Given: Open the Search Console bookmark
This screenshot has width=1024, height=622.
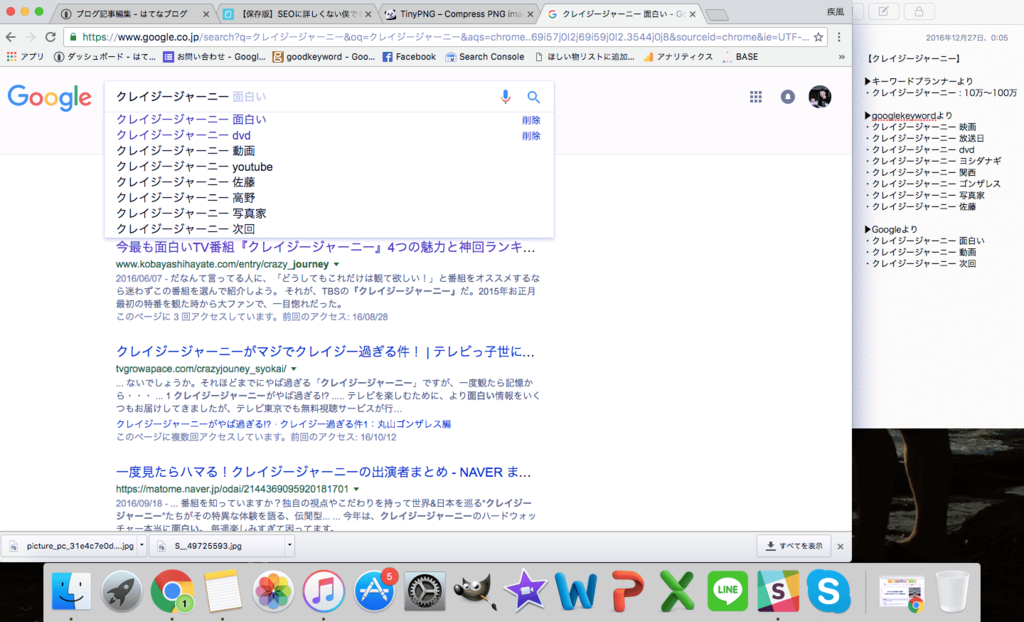Looking at the screenshot, I should click(485, 57).
